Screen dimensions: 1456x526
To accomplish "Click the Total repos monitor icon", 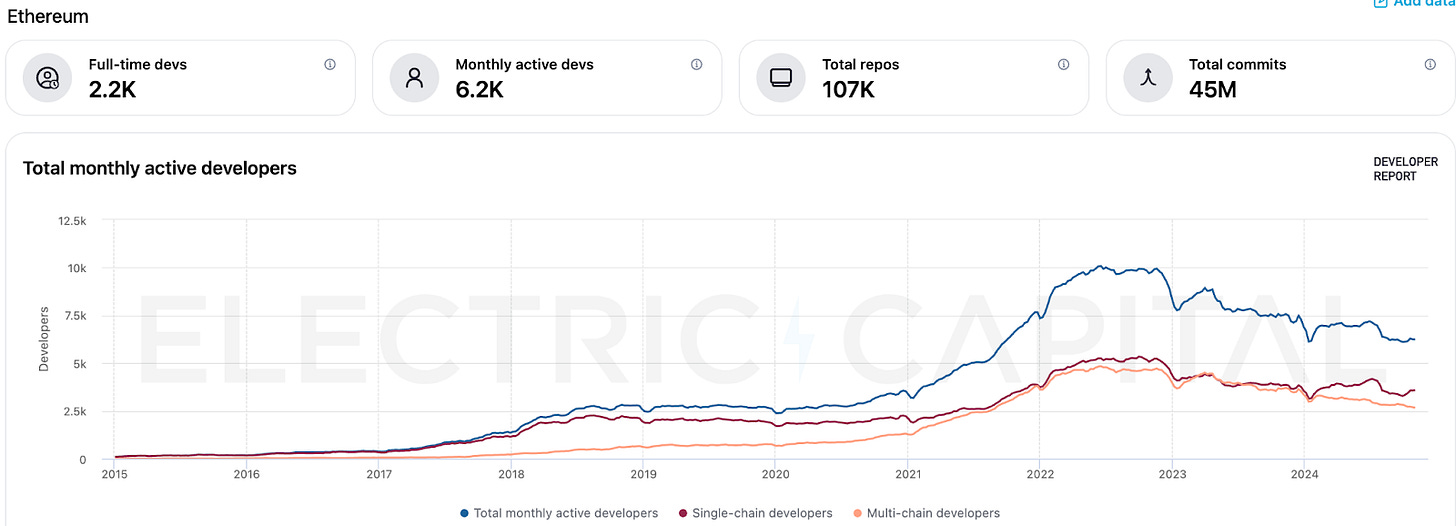I will click(780, 78).
